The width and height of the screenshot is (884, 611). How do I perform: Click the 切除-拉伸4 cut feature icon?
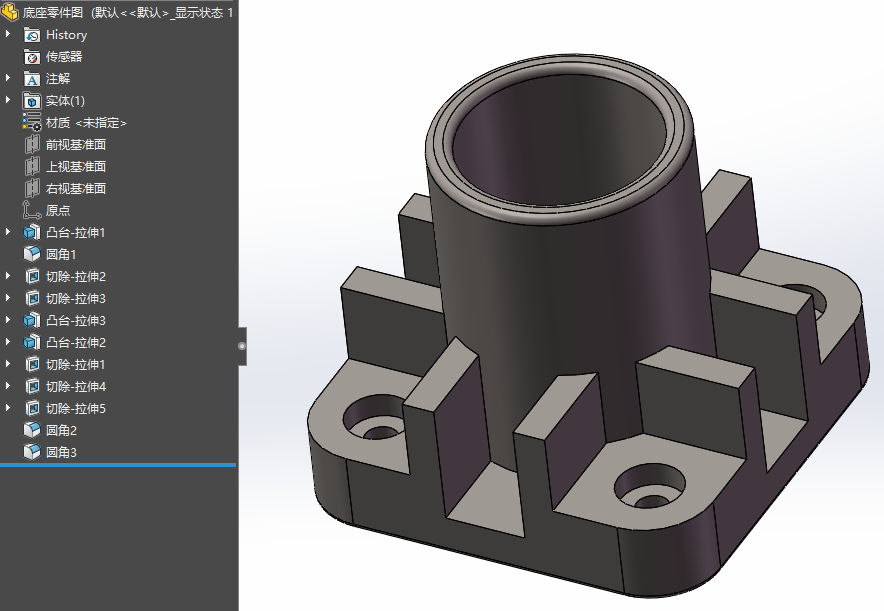[x=32, y=386]
